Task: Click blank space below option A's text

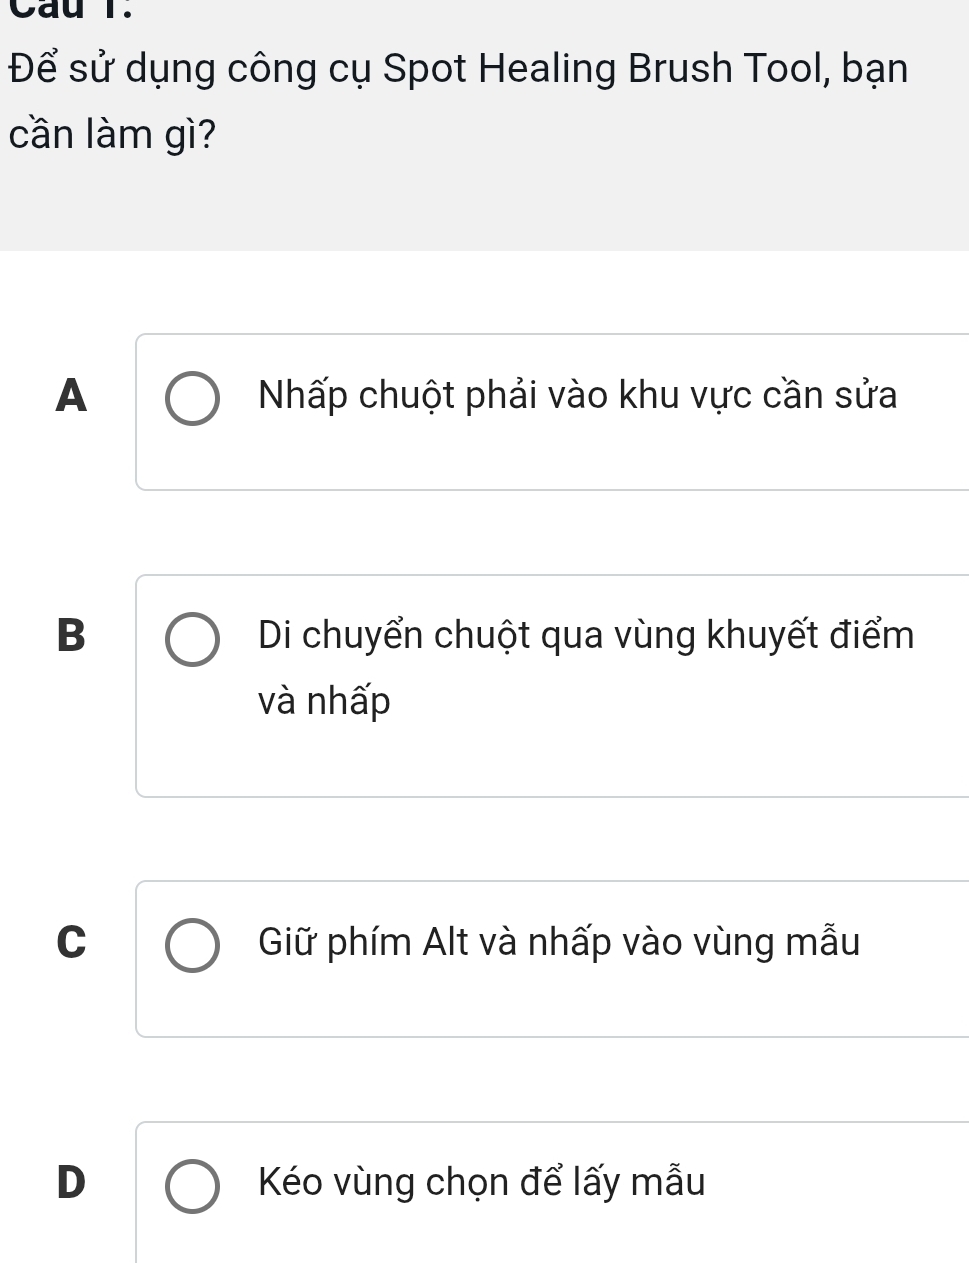Action: pos(550,458)
